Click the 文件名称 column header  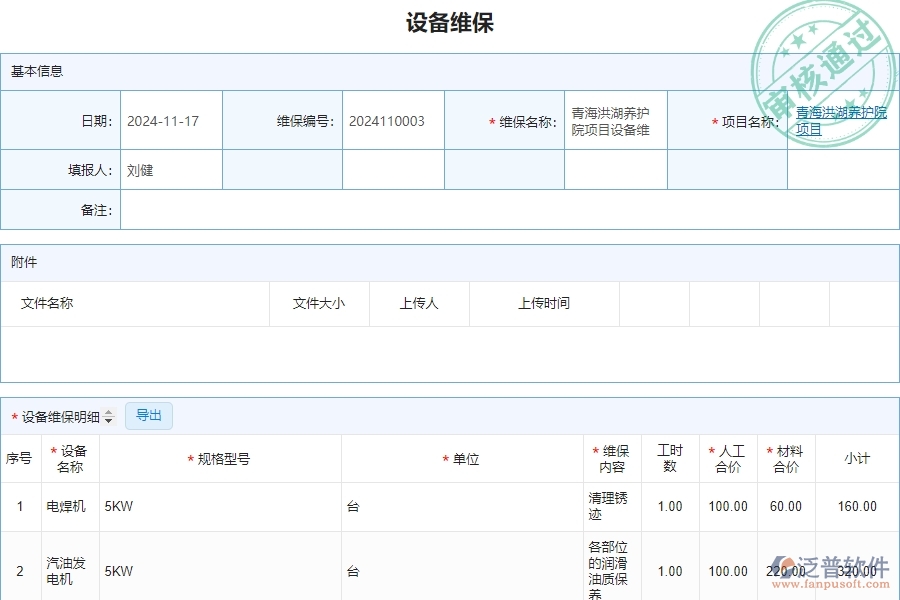pyautogui.click(x=46, y=303)
